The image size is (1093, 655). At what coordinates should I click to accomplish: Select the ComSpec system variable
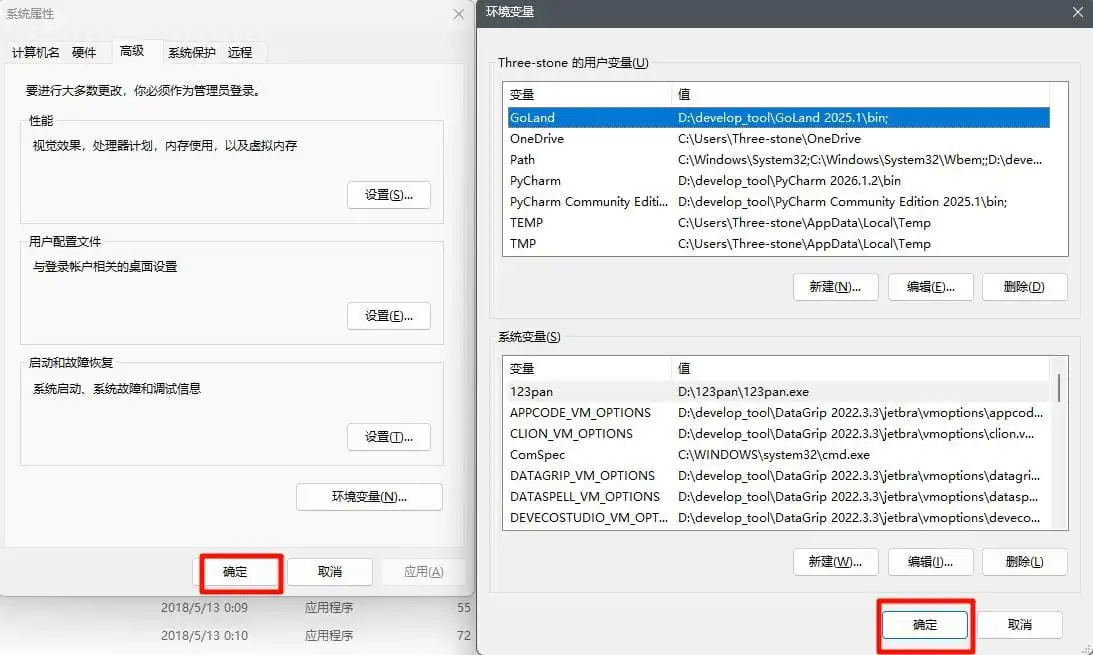[779, 454]
